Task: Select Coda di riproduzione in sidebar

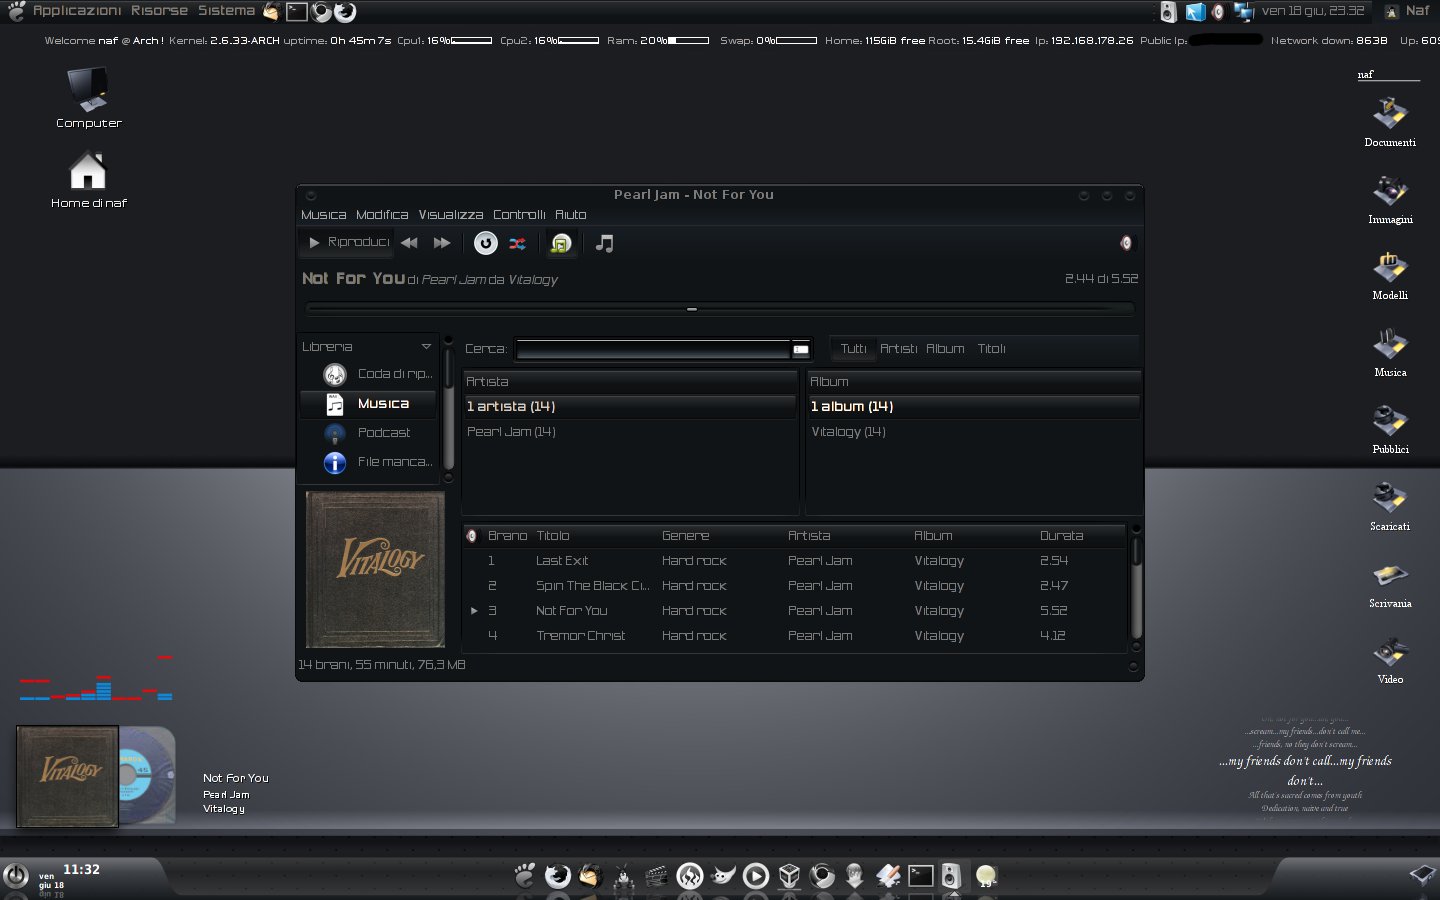Action: tap(369, 374)
